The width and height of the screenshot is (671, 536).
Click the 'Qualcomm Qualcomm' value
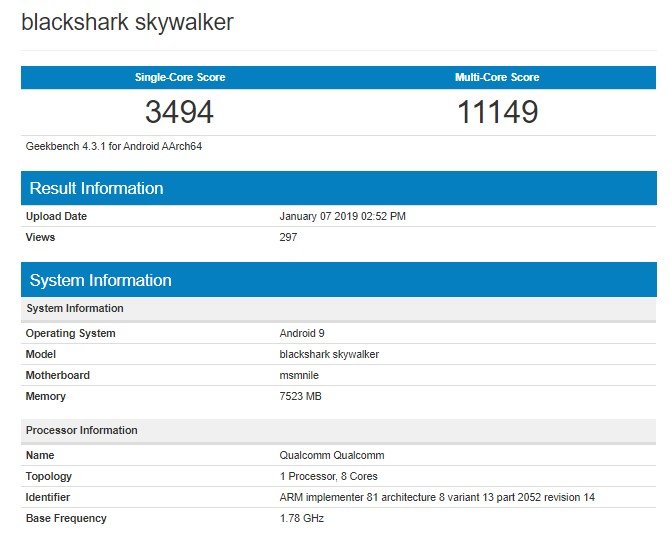332,455
